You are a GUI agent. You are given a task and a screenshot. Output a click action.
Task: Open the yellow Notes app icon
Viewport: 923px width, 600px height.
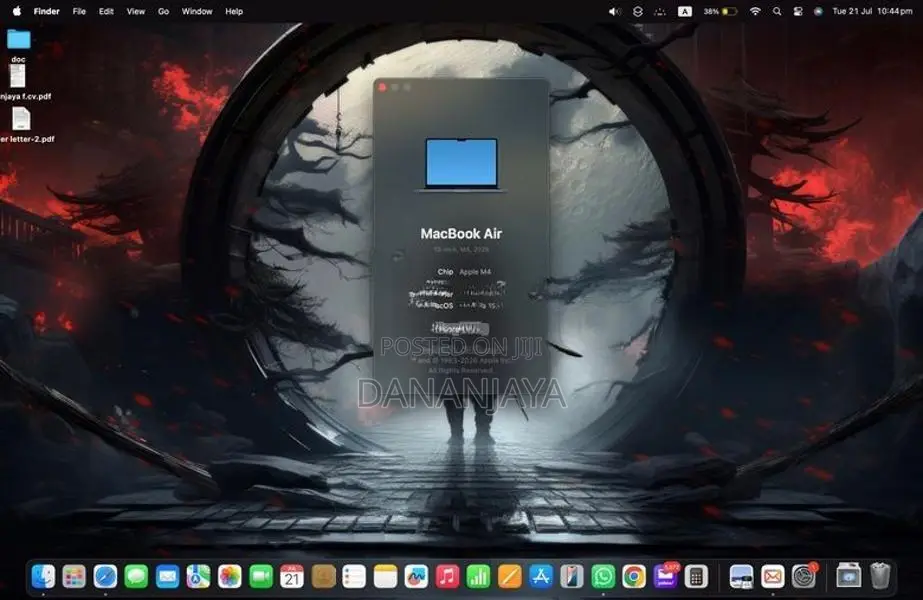tap(385, 576)
